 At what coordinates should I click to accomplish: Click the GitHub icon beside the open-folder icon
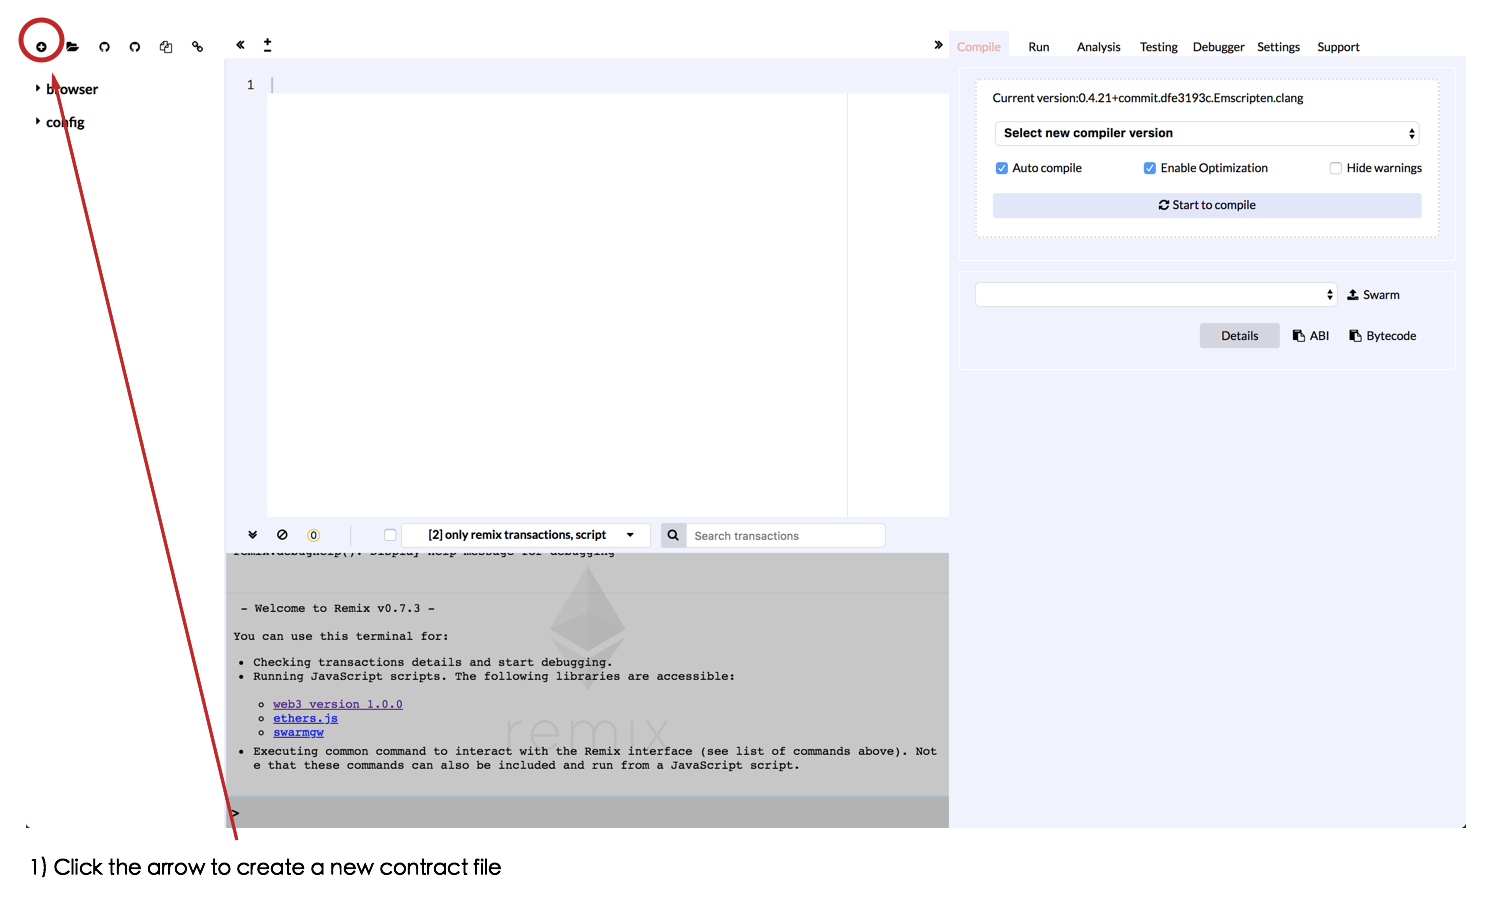coord(104,47)
